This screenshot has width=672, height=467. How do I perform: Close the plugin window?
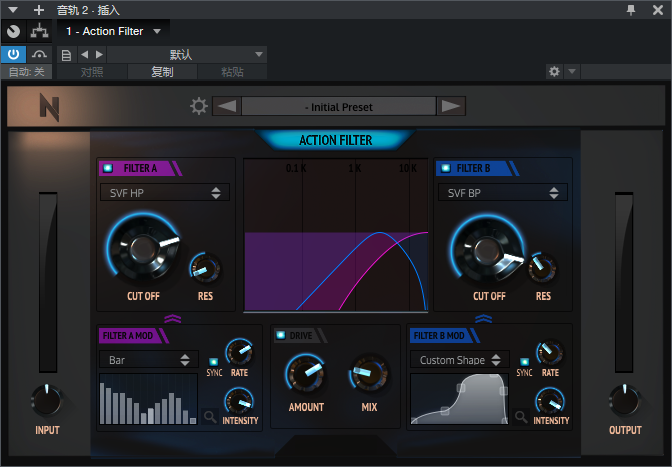point(658,10)
